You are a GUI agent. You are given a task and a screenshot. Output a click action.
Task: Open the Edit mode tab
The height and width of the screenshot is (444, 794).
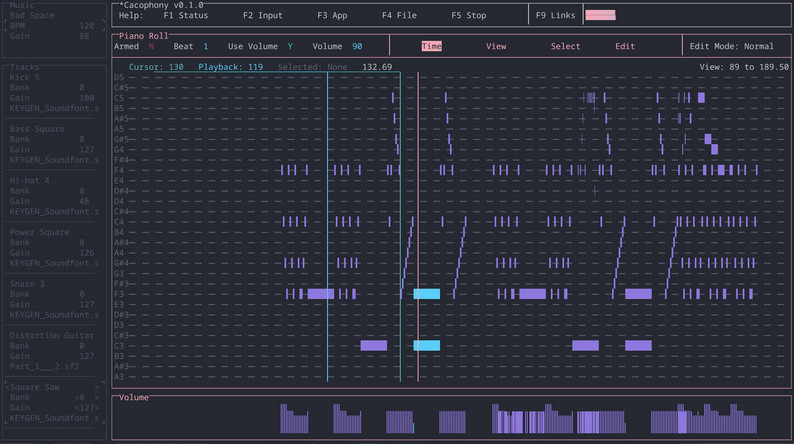click(625, 47)
